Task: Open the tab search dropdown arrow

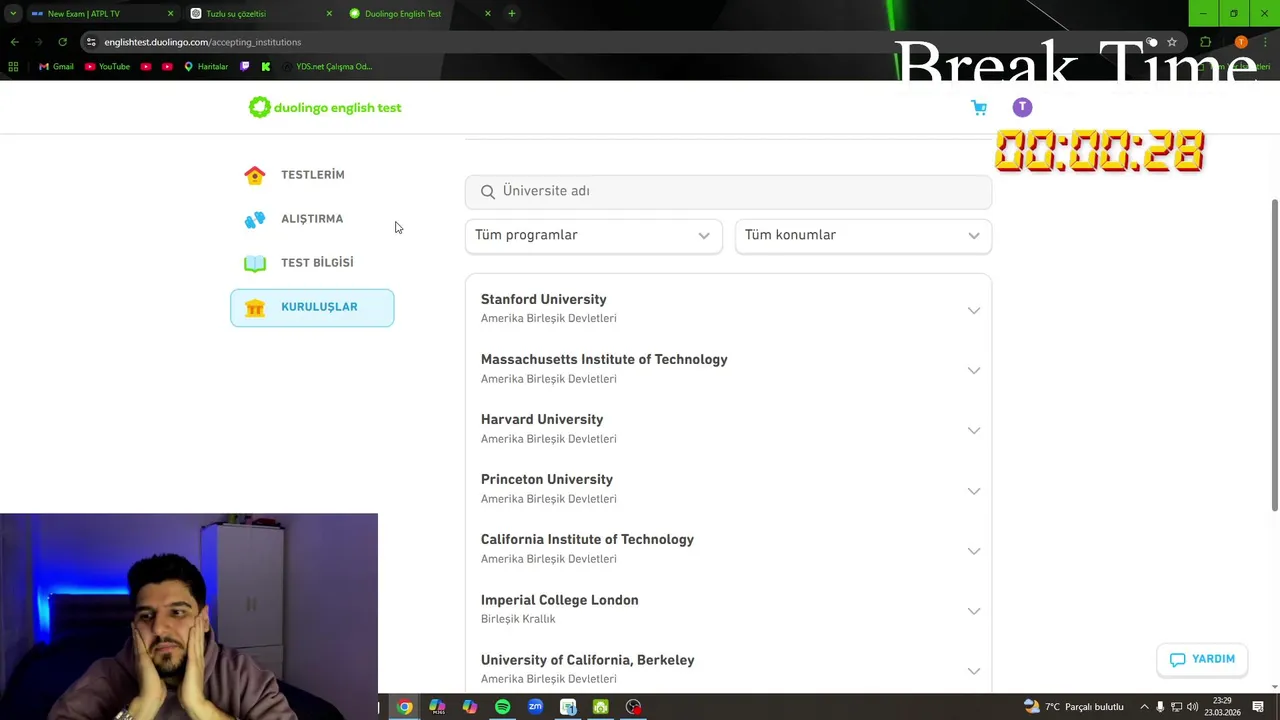Action: pos(13,14)
